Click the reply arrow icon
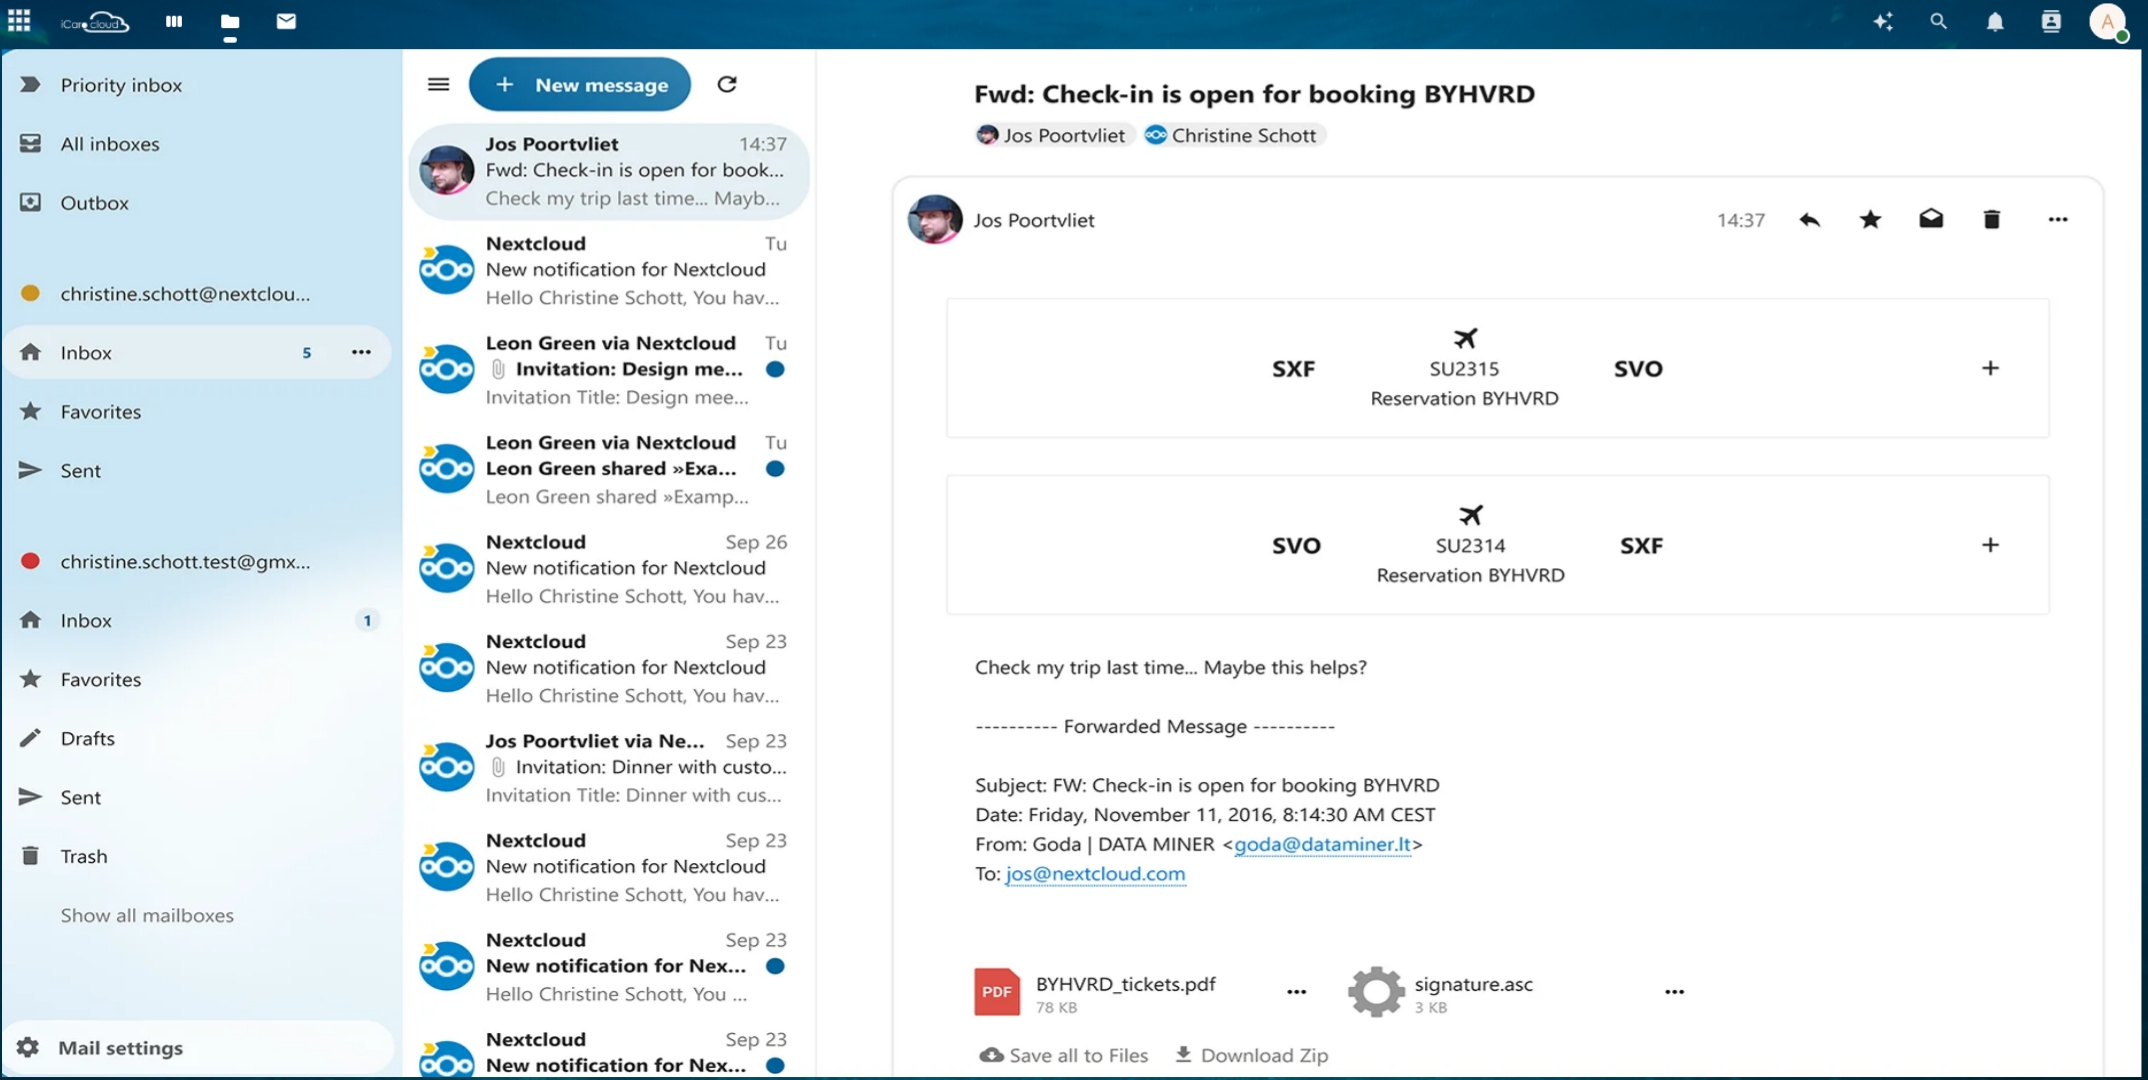The image size is (2148, 1080). coord(1809,220)
